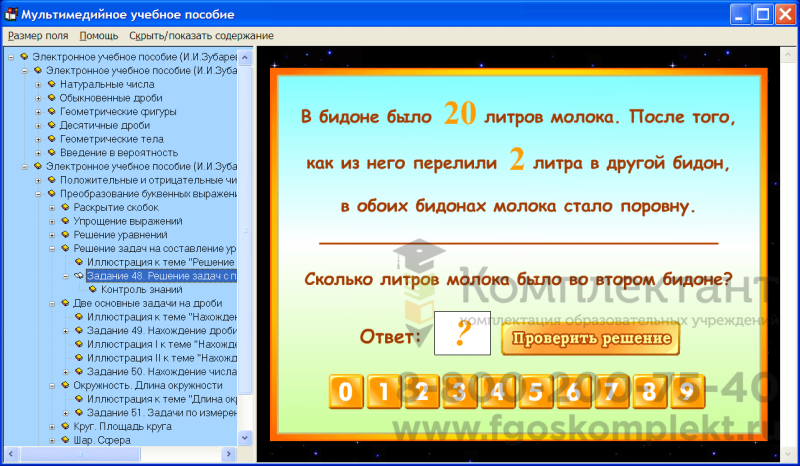Click digit 1 button
Screen dimensions: 800x466
(x=384, y=391)
